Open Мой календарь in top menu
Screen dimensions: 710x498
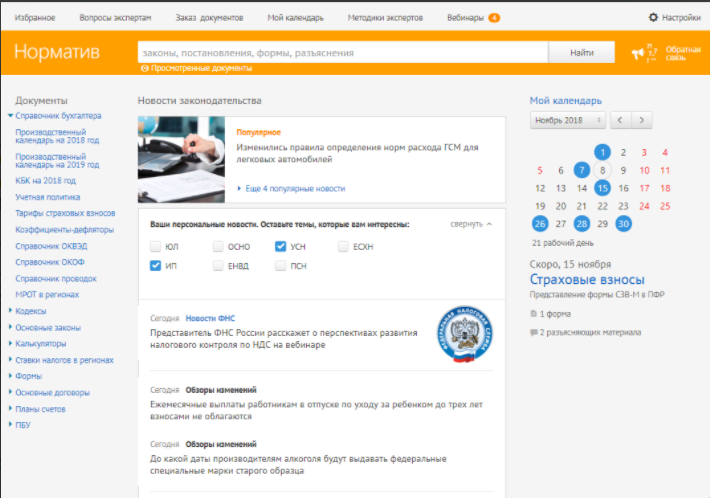tap(295, 18)
